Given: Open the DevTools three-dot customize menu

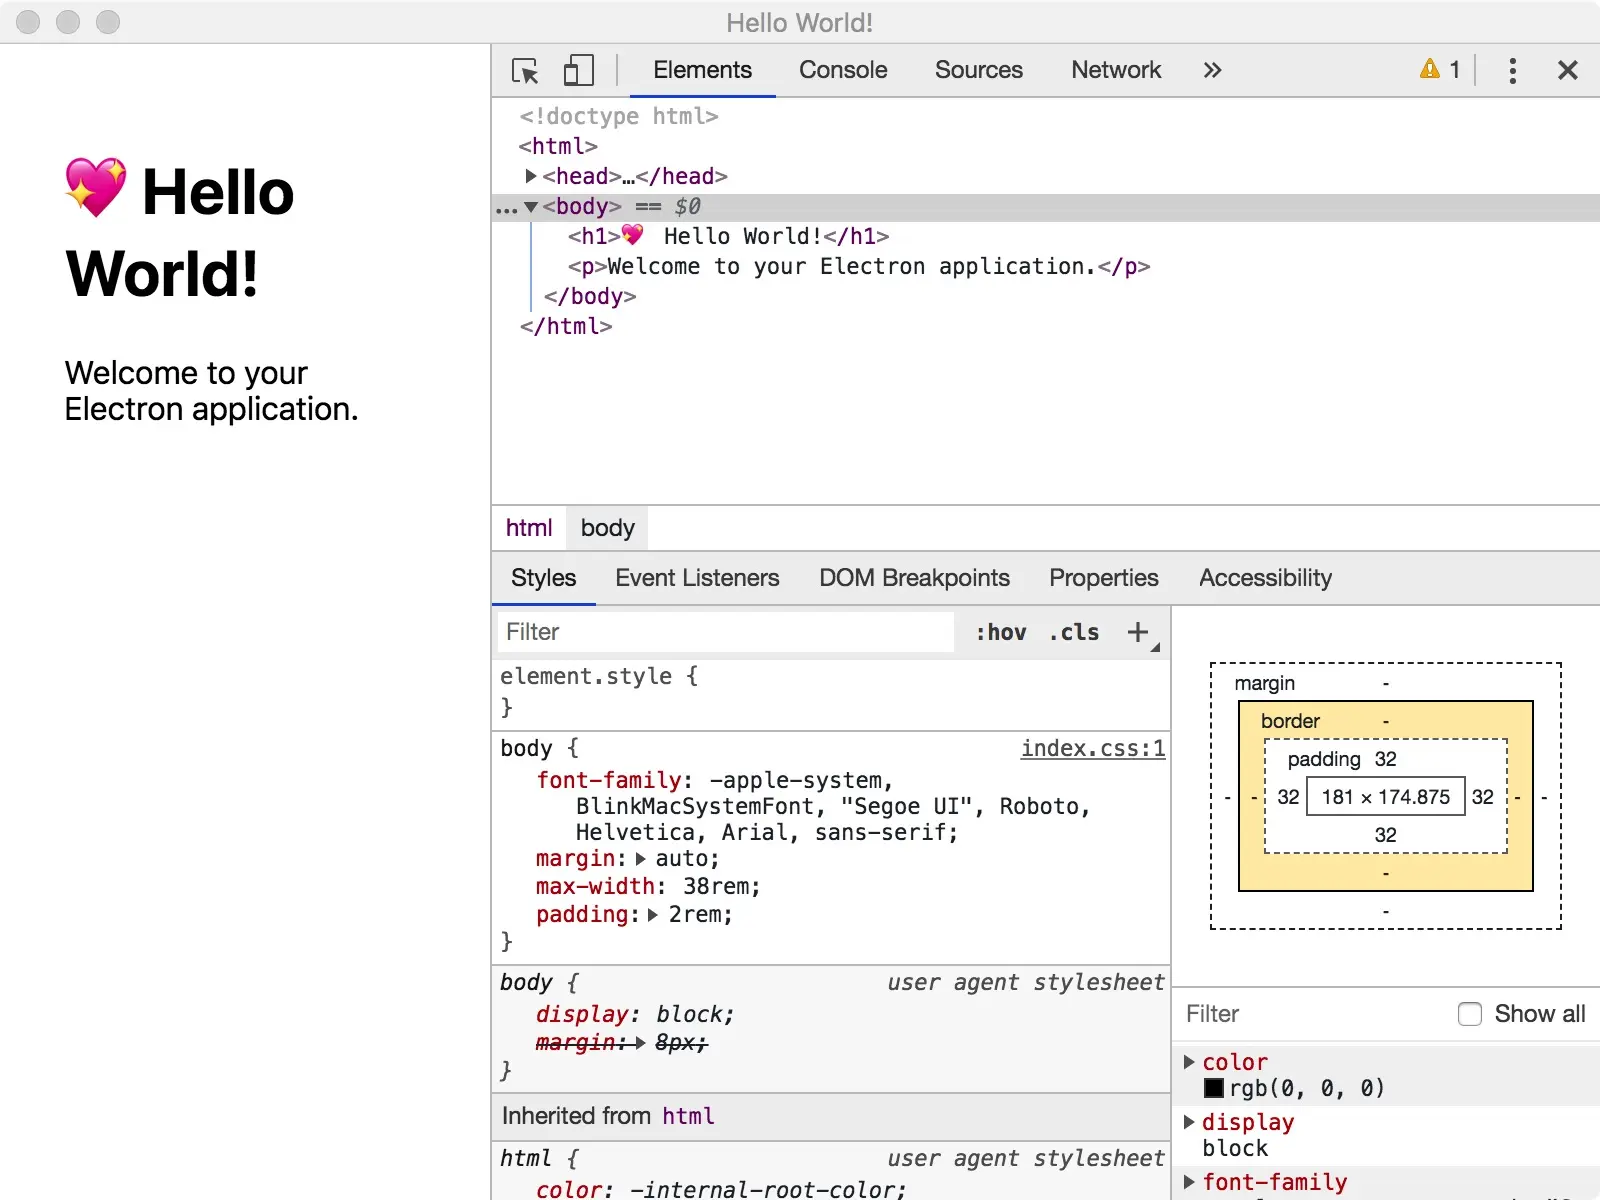Looking at the screenshot, I should pos(1512,70).
